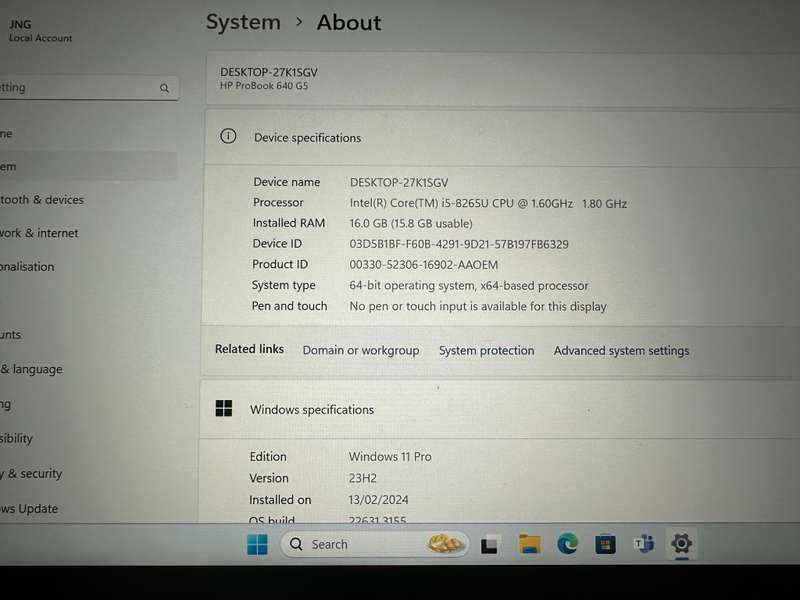Open Task View from the taskbar

click(489, 545)
